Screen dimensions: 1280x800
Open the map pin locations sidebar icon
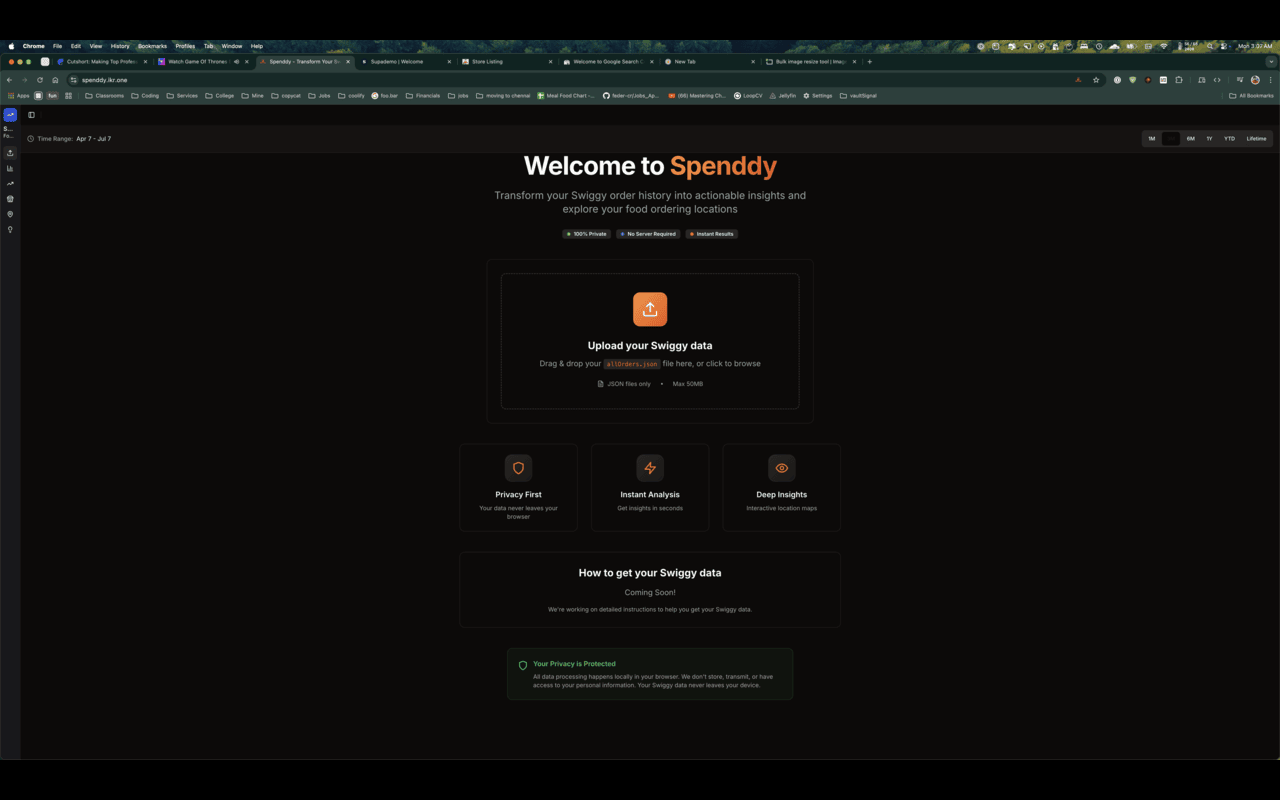[10, 214]
